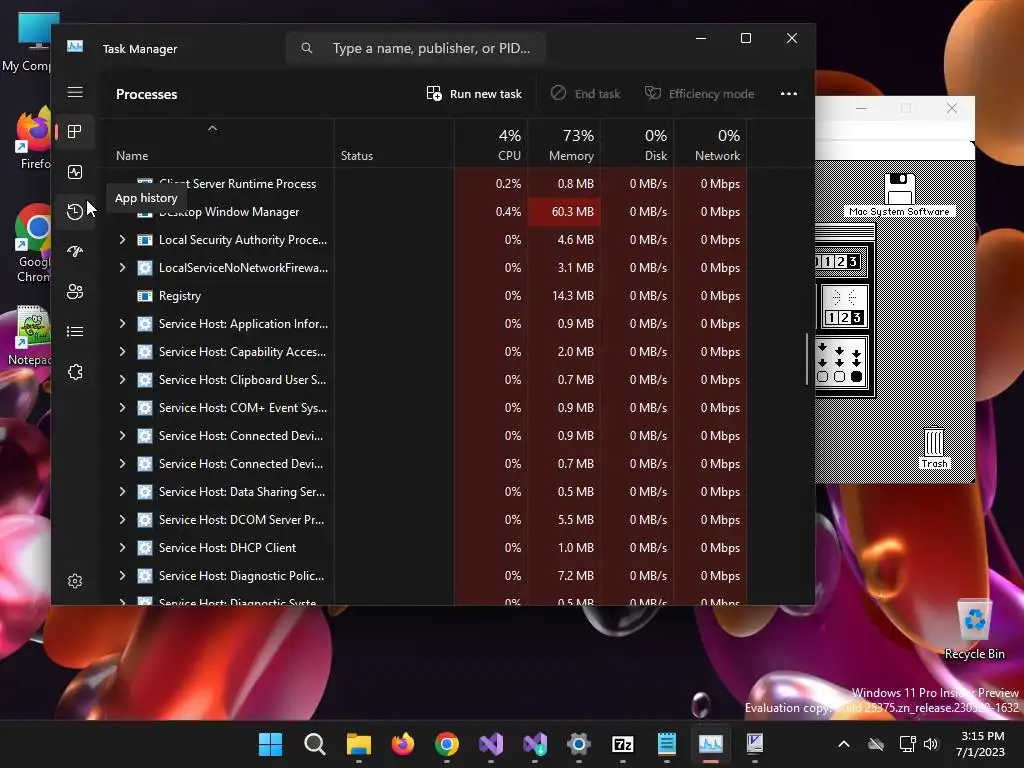Click the 14.3 MB memory value for Registry
1024x768 pixels.
pos(573,296)
